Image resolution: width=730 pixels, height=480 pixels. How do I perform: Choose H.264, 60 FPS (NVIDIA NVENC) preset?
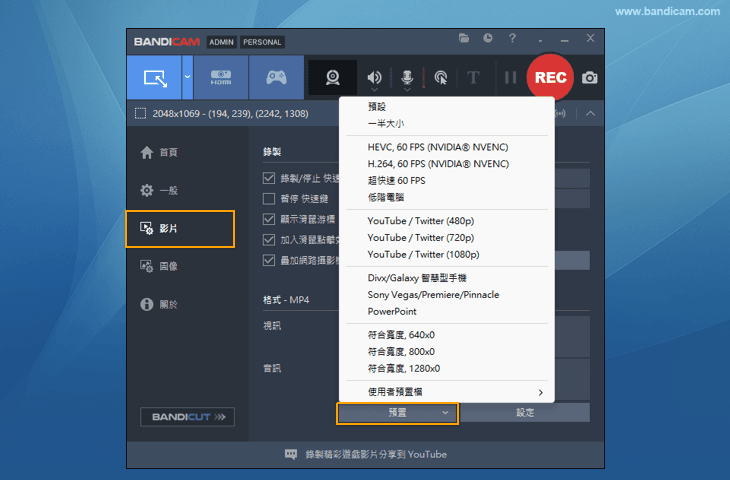446,164
